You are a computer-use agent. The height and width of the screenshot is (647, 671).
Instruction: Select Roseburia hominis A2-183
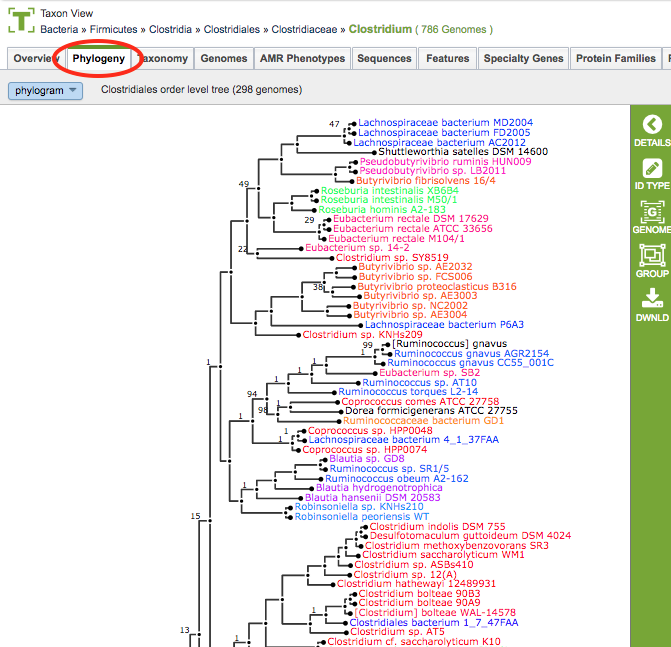[x=382, y=210]
